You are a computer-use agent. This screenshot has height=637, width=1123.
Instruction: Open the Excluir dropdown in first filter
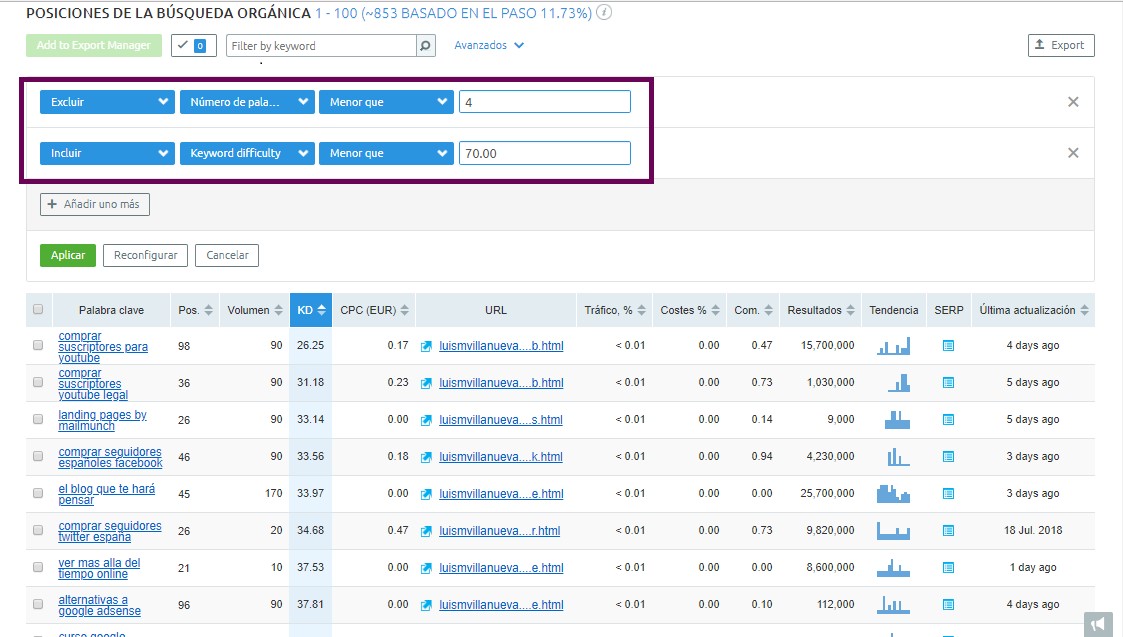tap(107, 102)
